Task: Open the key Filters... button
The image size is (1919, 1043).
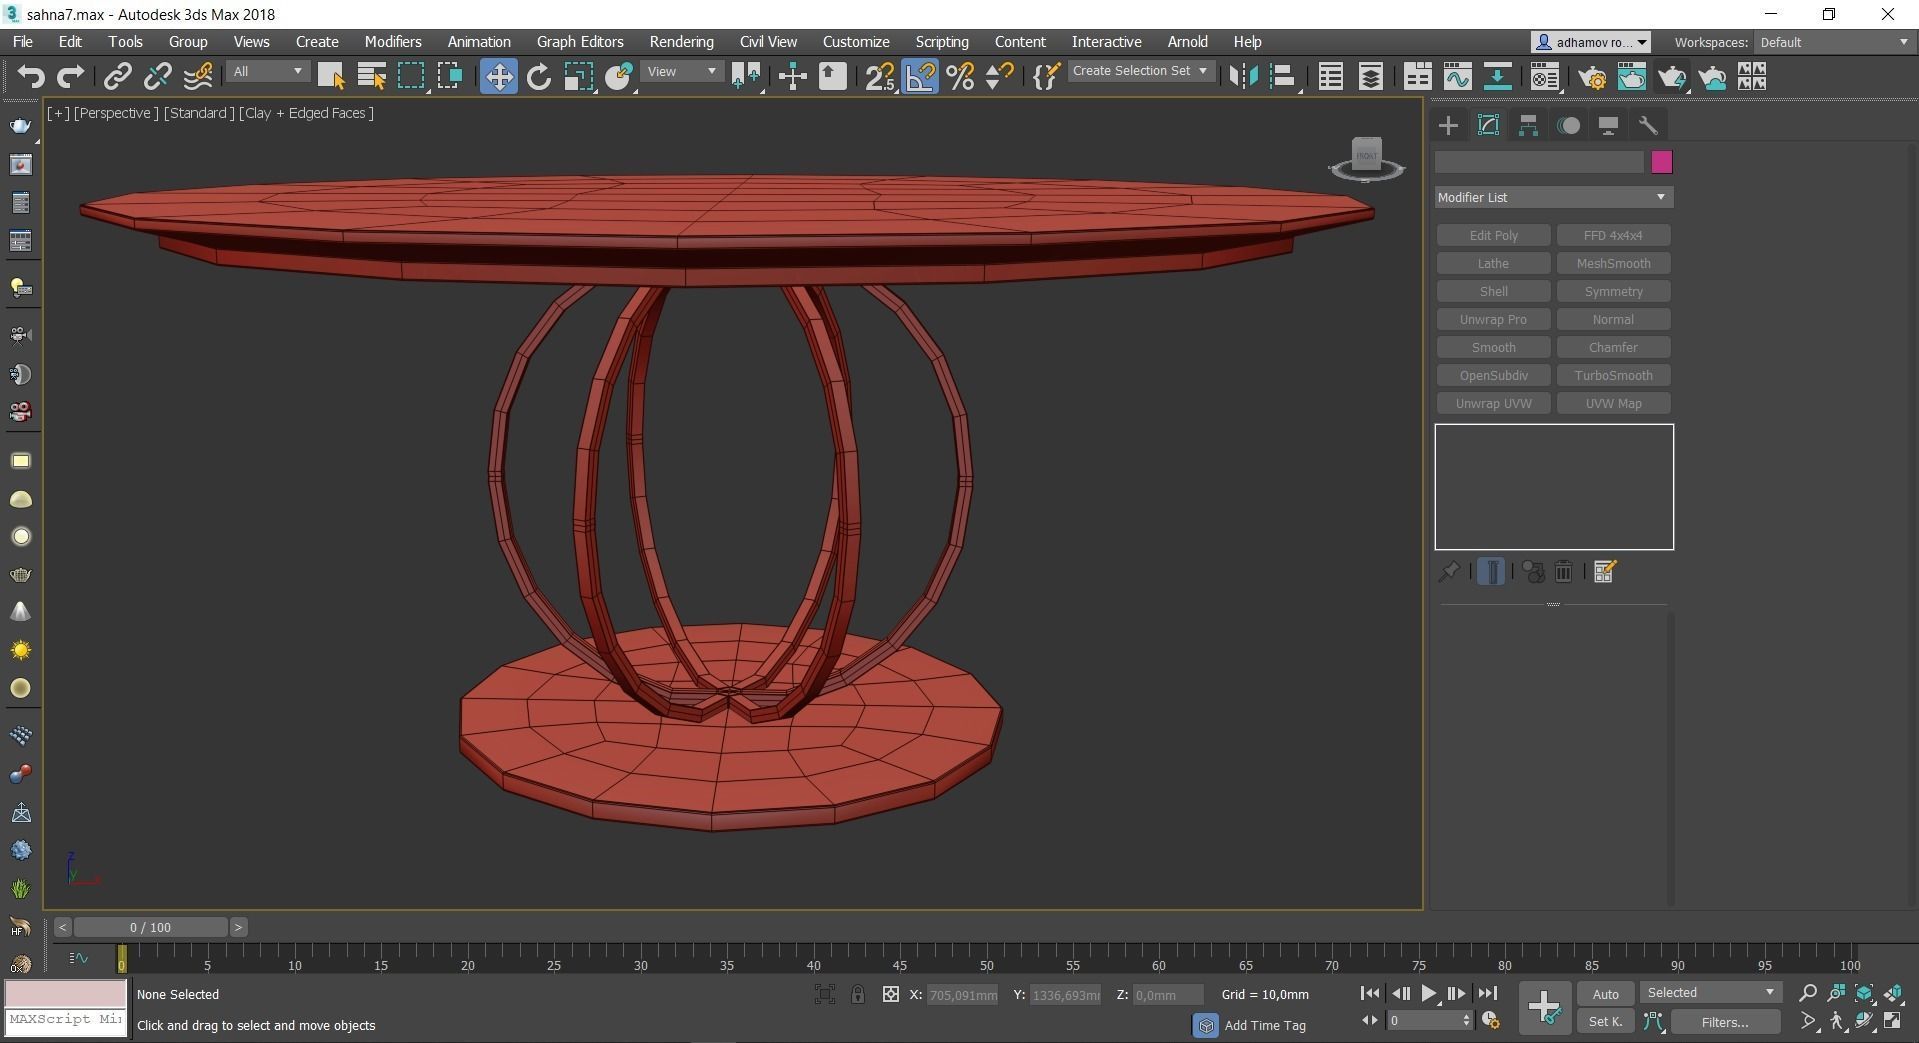Action: click(x=1725, y=1021)
